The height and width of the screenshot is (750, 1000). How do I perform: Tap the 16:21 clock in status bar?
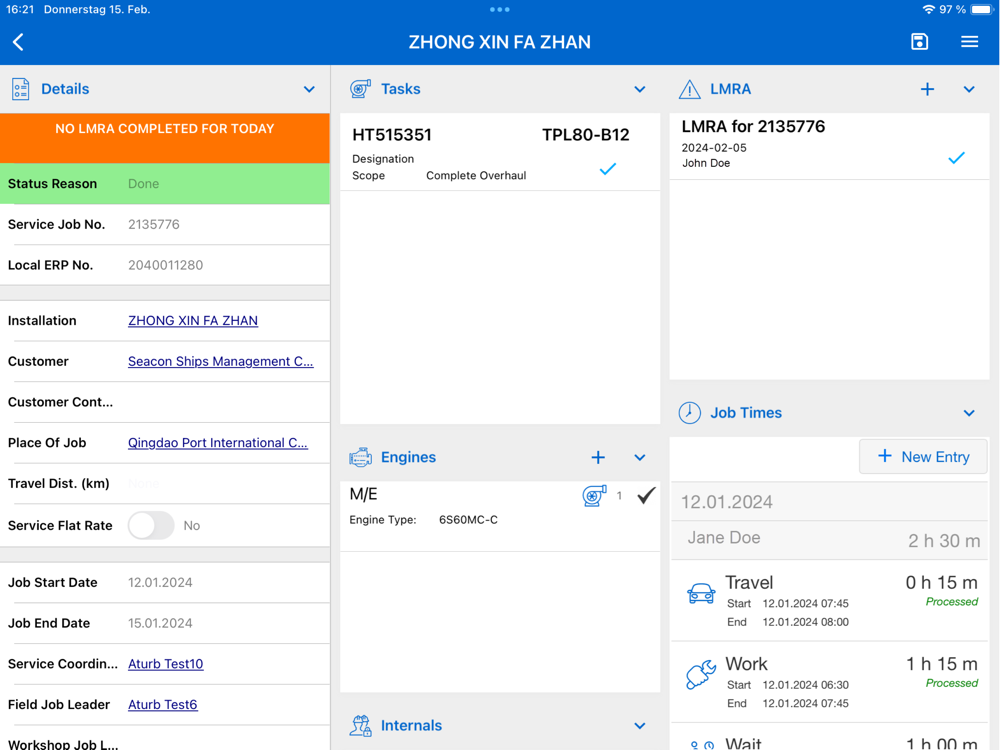click(x=20, y=10)
